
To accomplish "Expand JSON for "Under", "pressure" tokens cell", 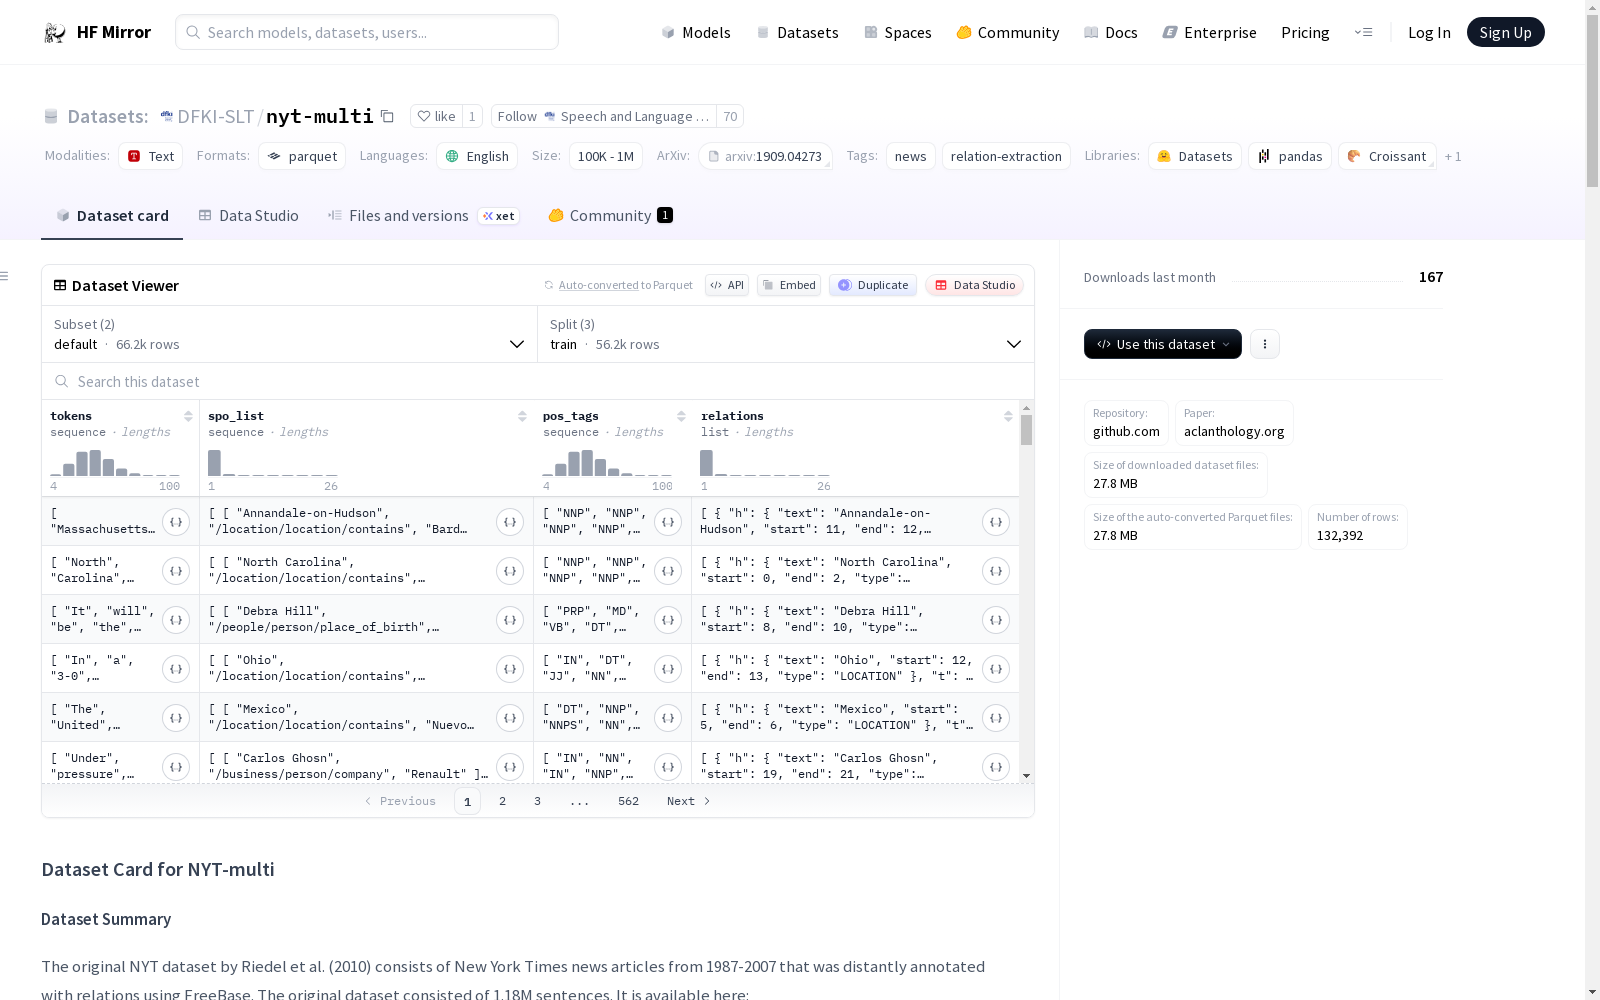I will (x=176, y=767).
